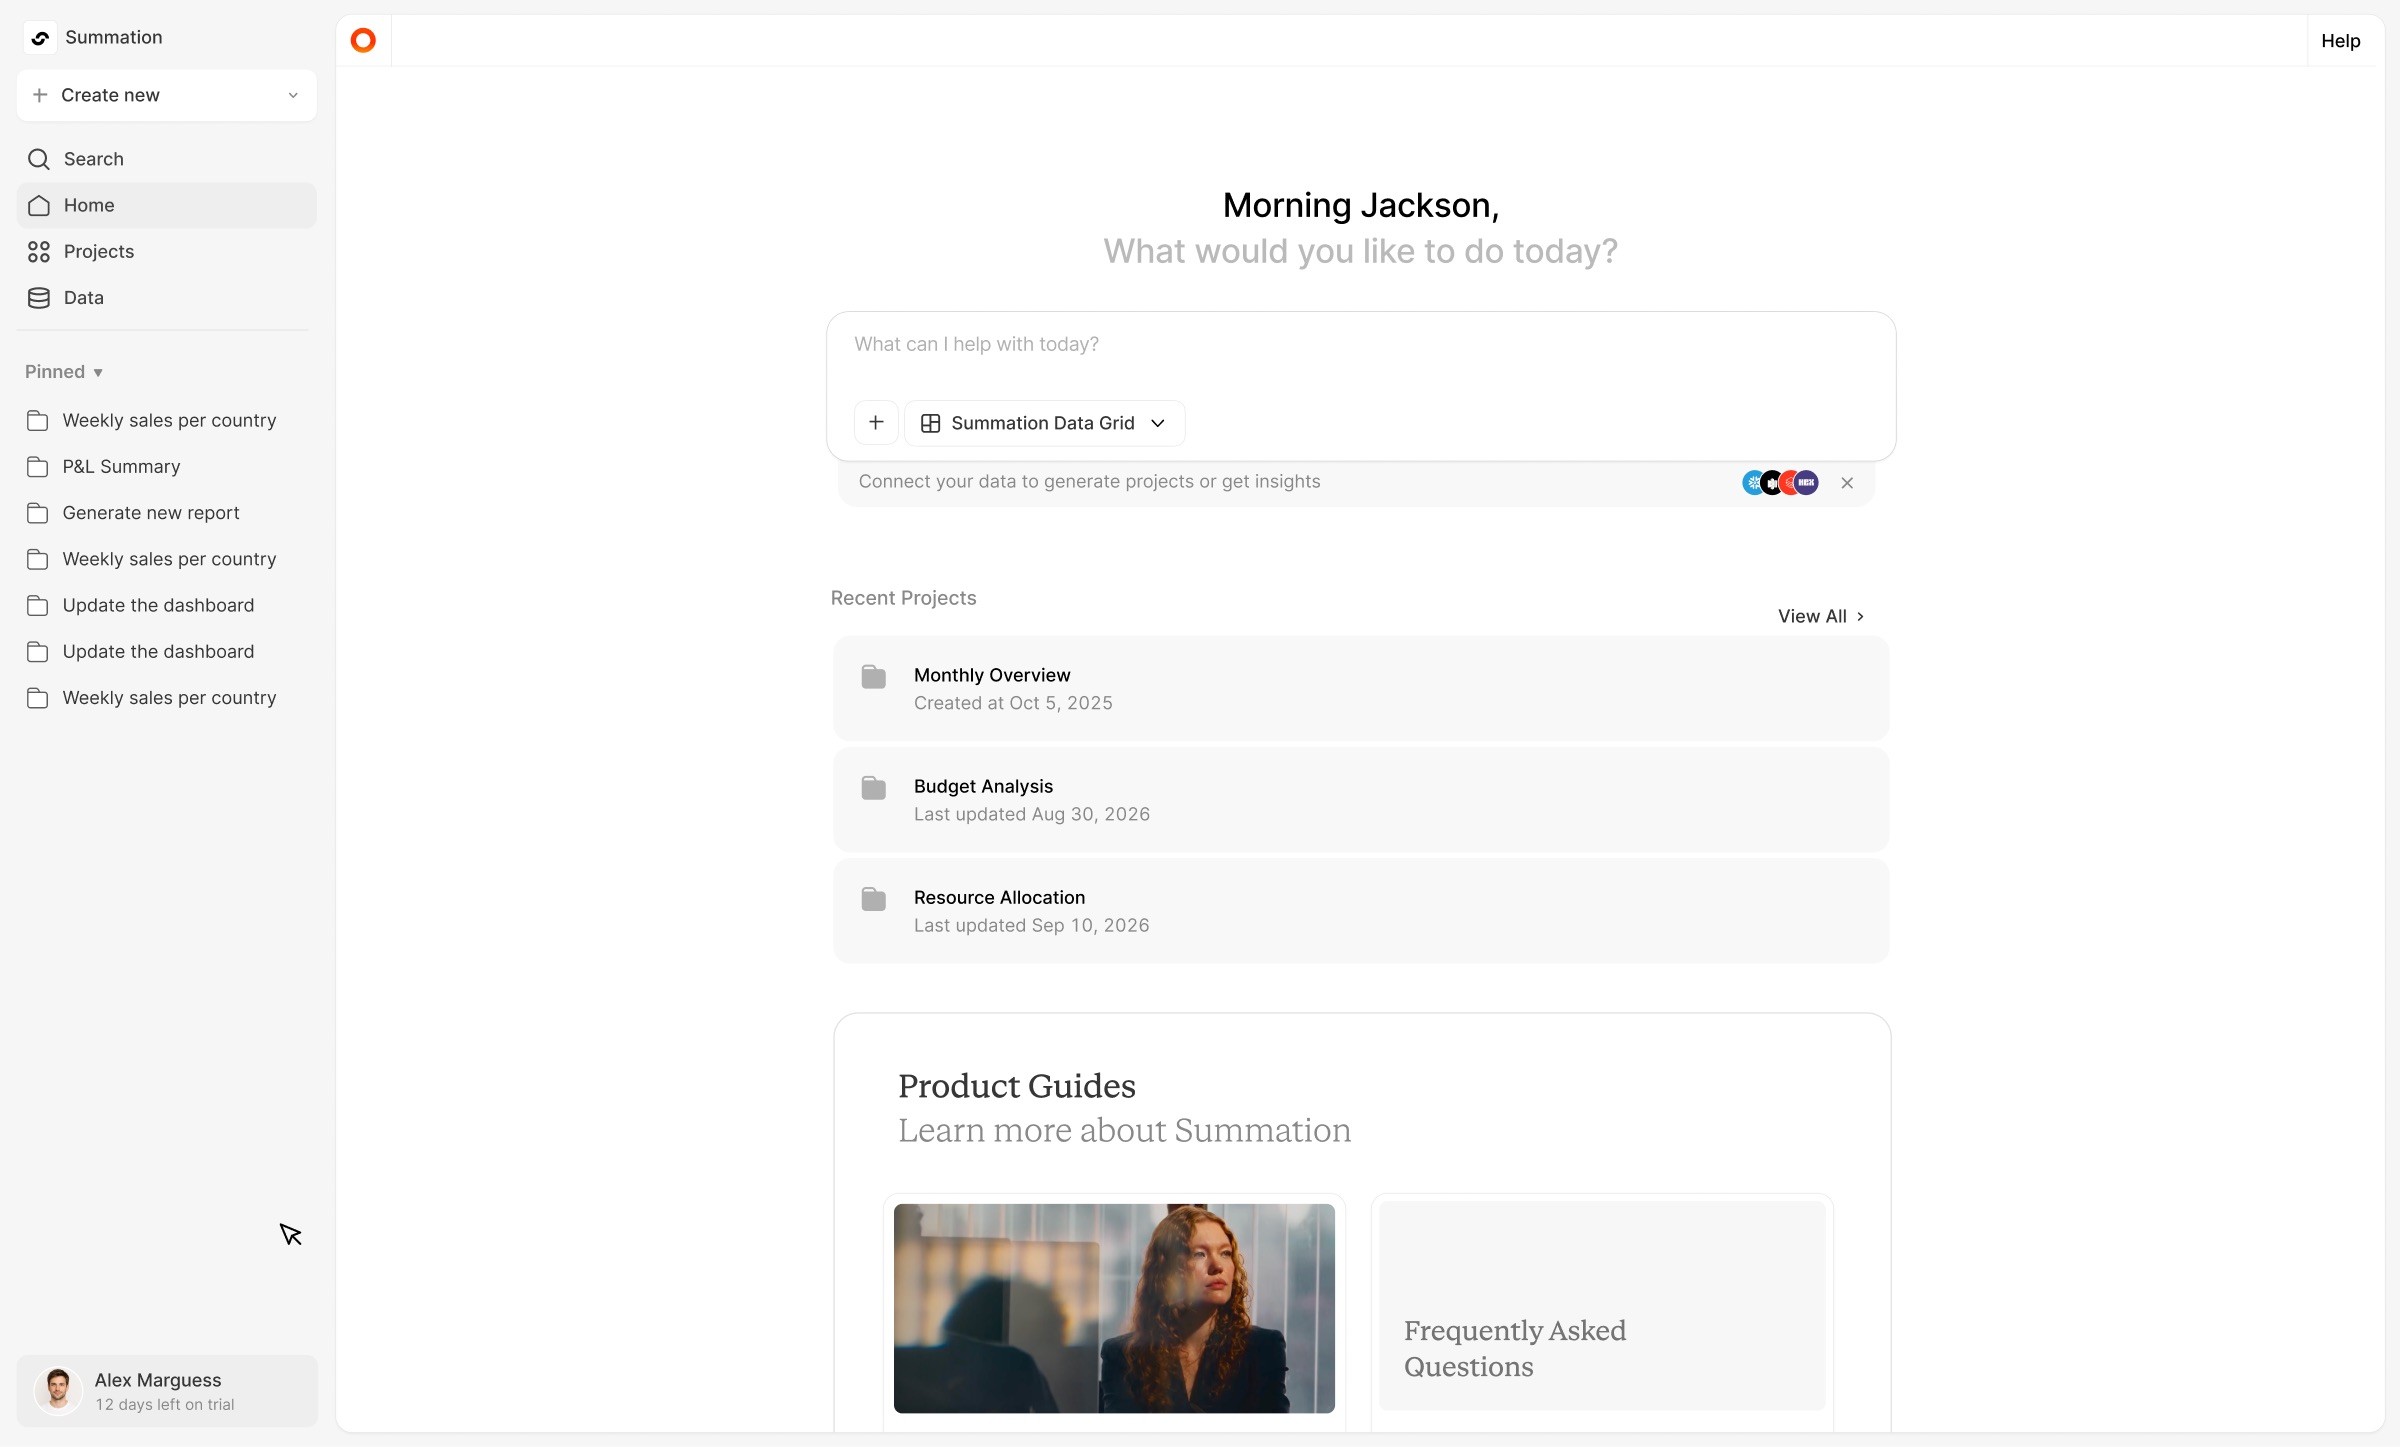Screen dimensions: 2400x1447
Task: Click the P&L Summary pinned folder
Action: pyautogui.click(x=121, y=467)
